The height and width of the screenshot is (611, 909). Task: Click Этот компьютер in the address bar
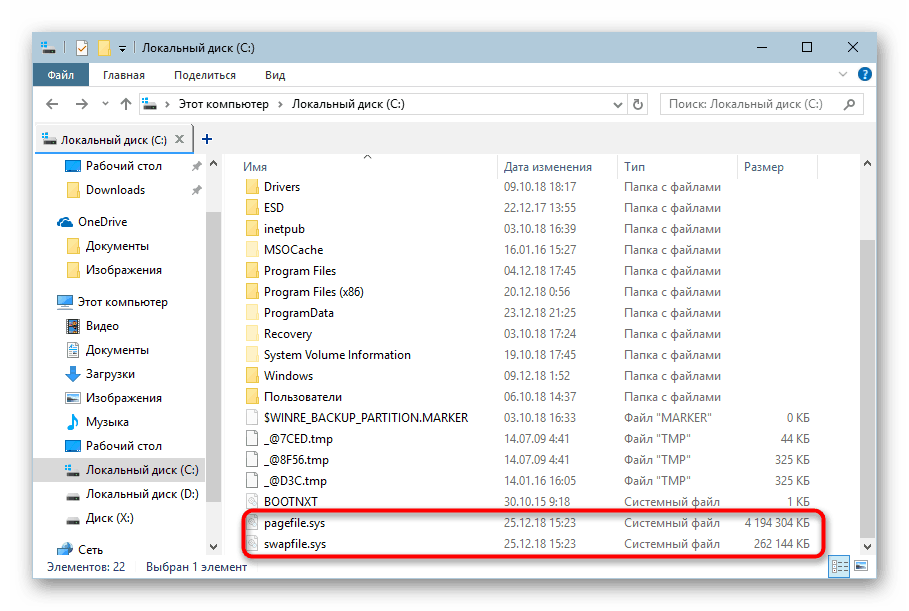[223, 104]
